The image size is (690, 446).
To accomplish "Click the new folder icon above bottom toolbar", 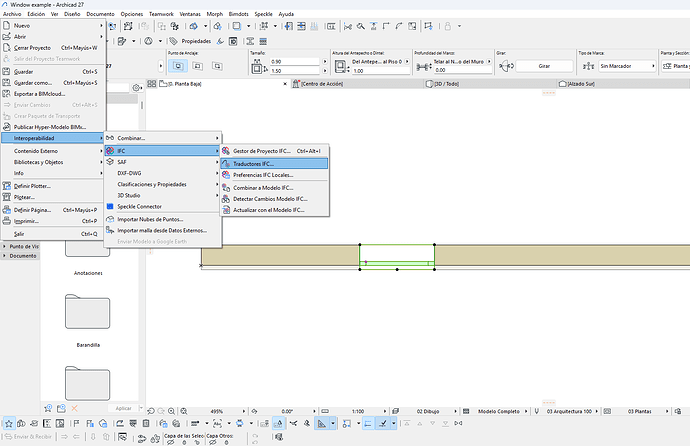I will click(61, 408).
